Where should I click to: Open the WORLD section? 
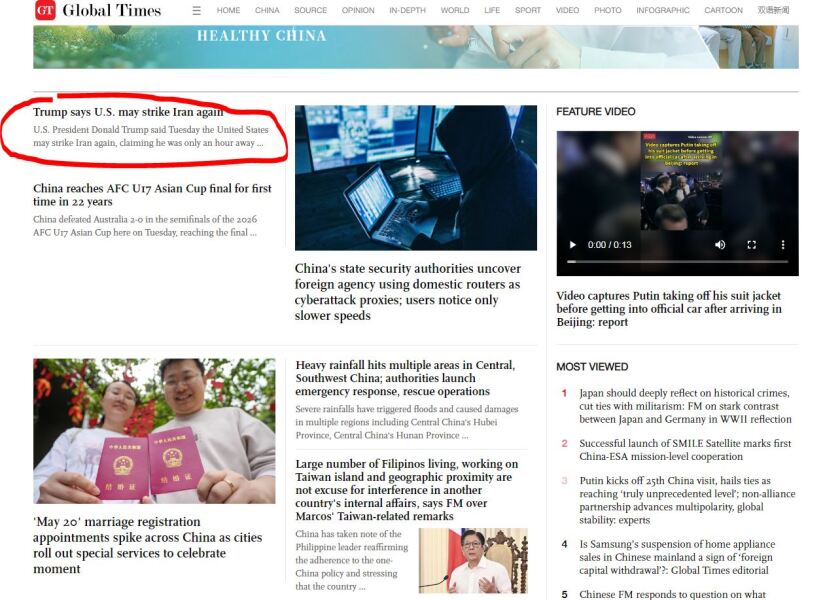[455, 10]
